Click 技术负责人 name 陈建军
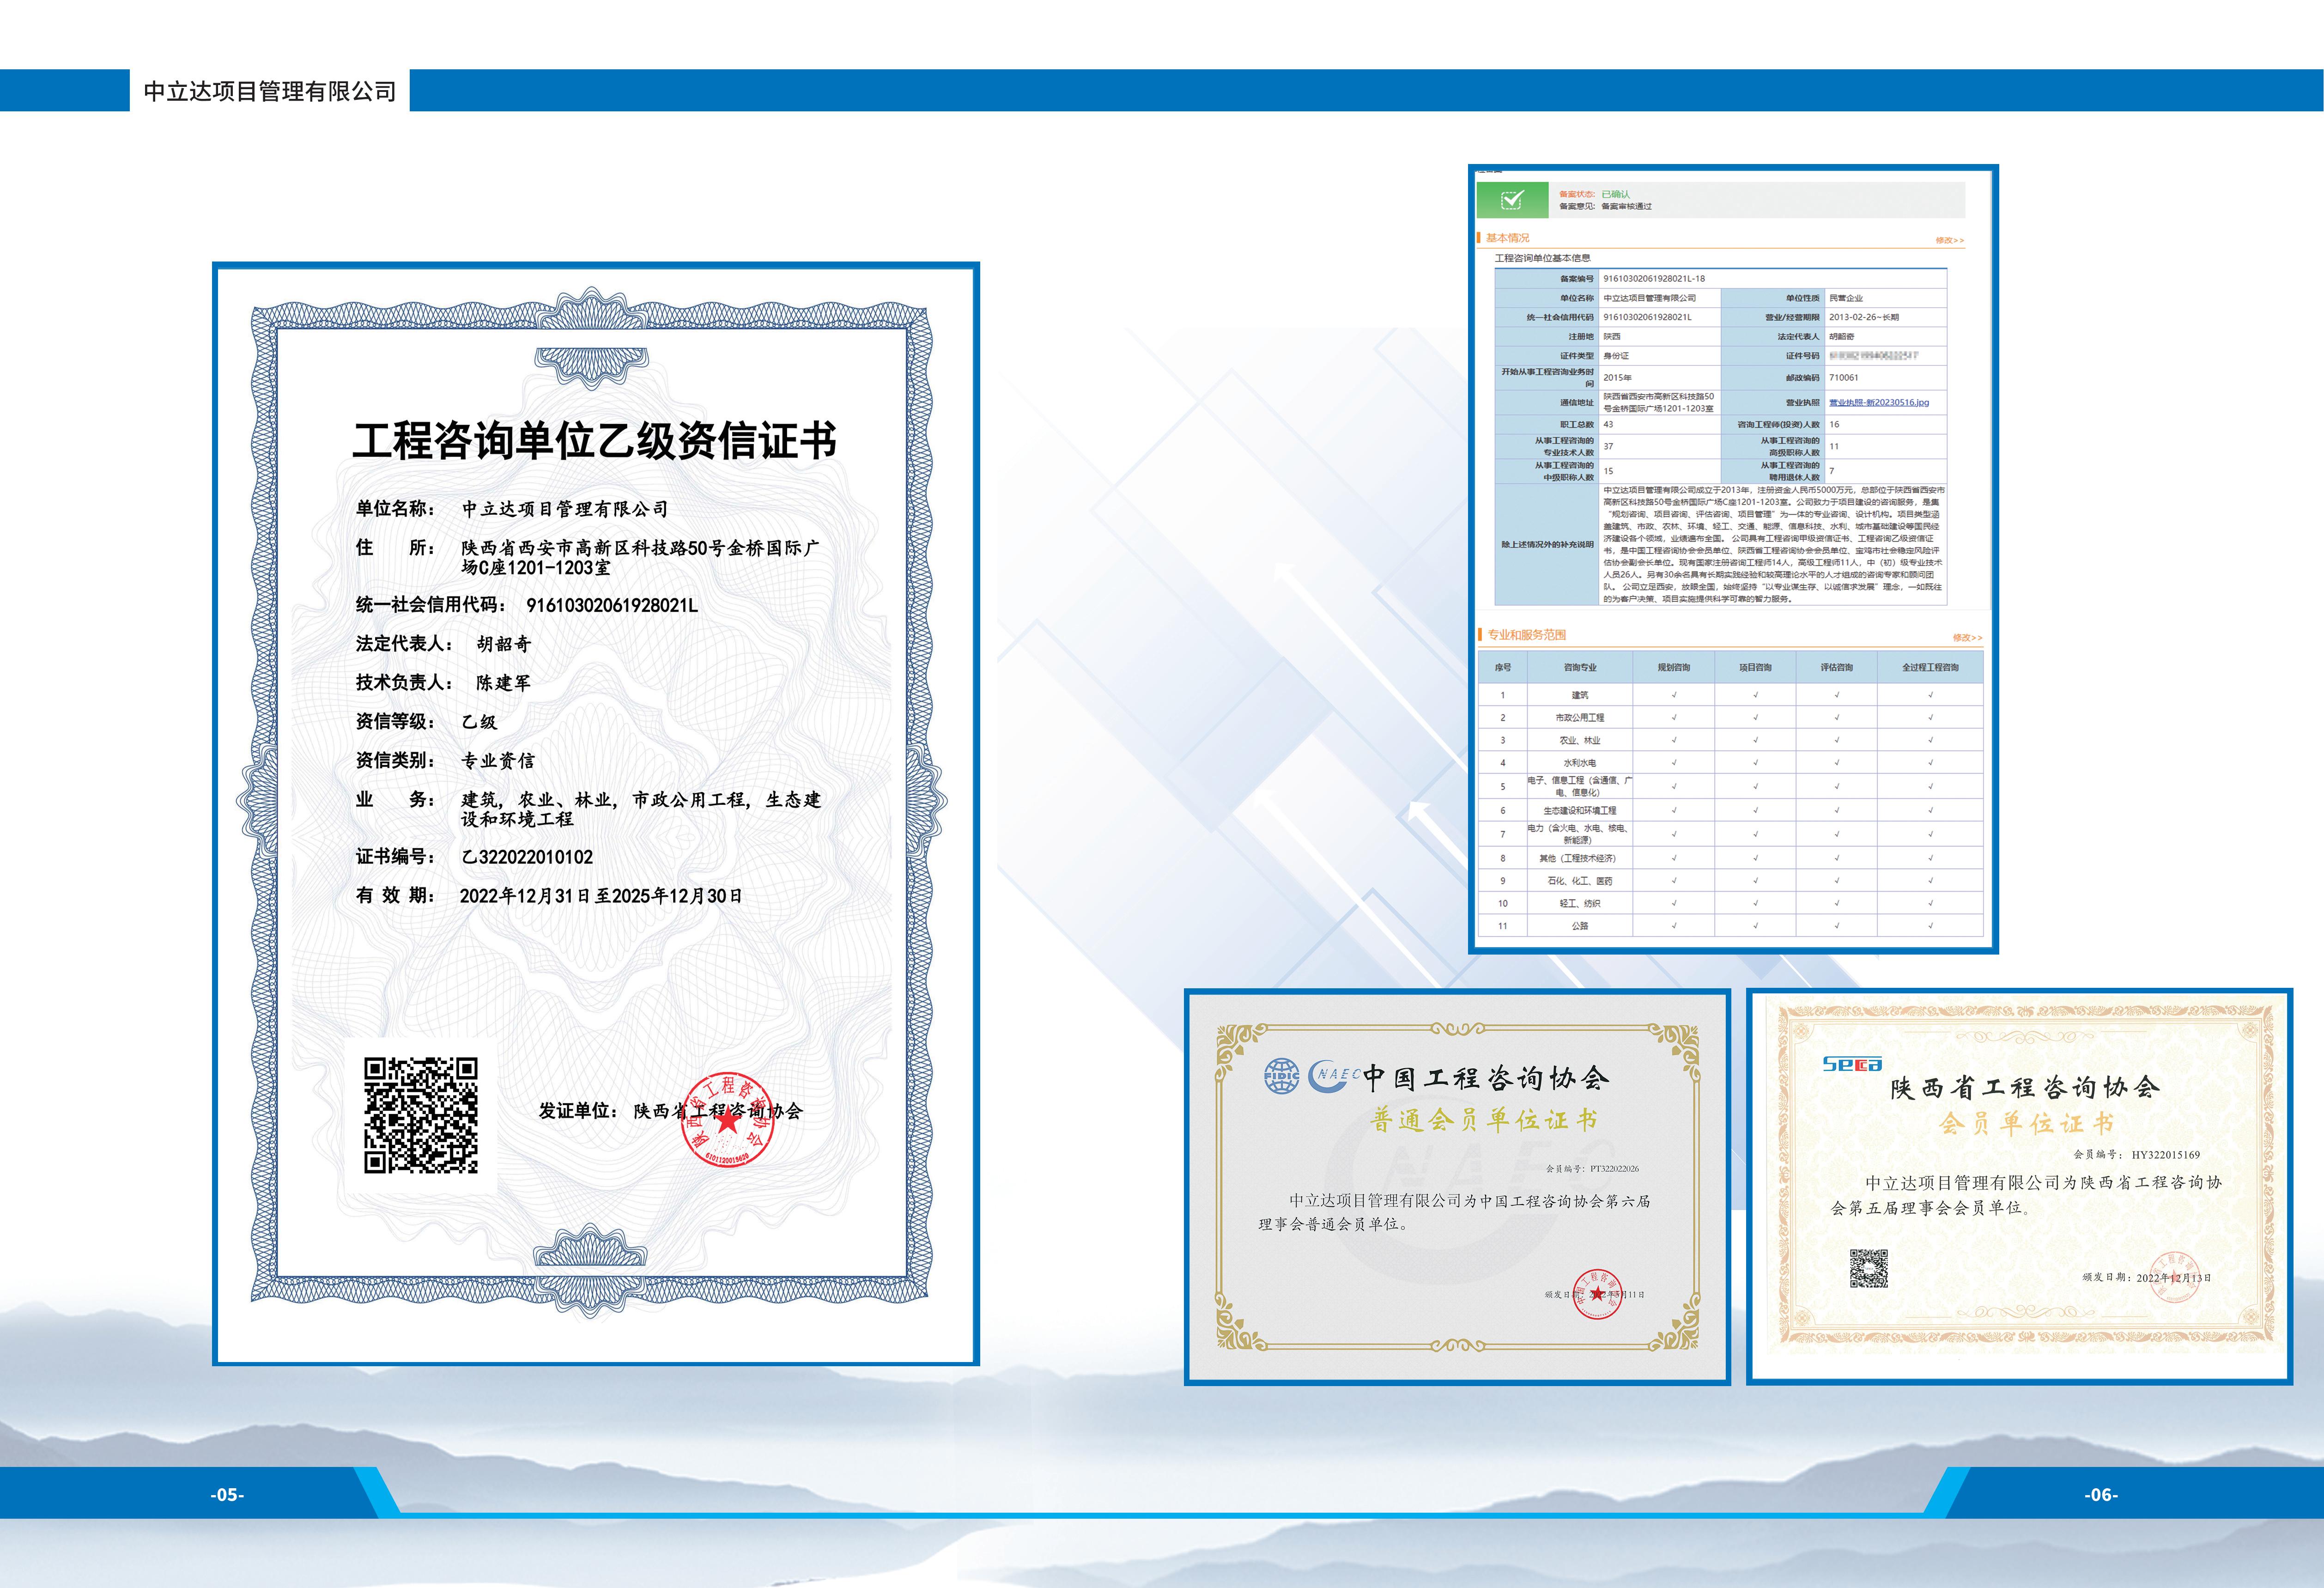2324x1588 pixels. pyautogui.click(x=504, y=683)
